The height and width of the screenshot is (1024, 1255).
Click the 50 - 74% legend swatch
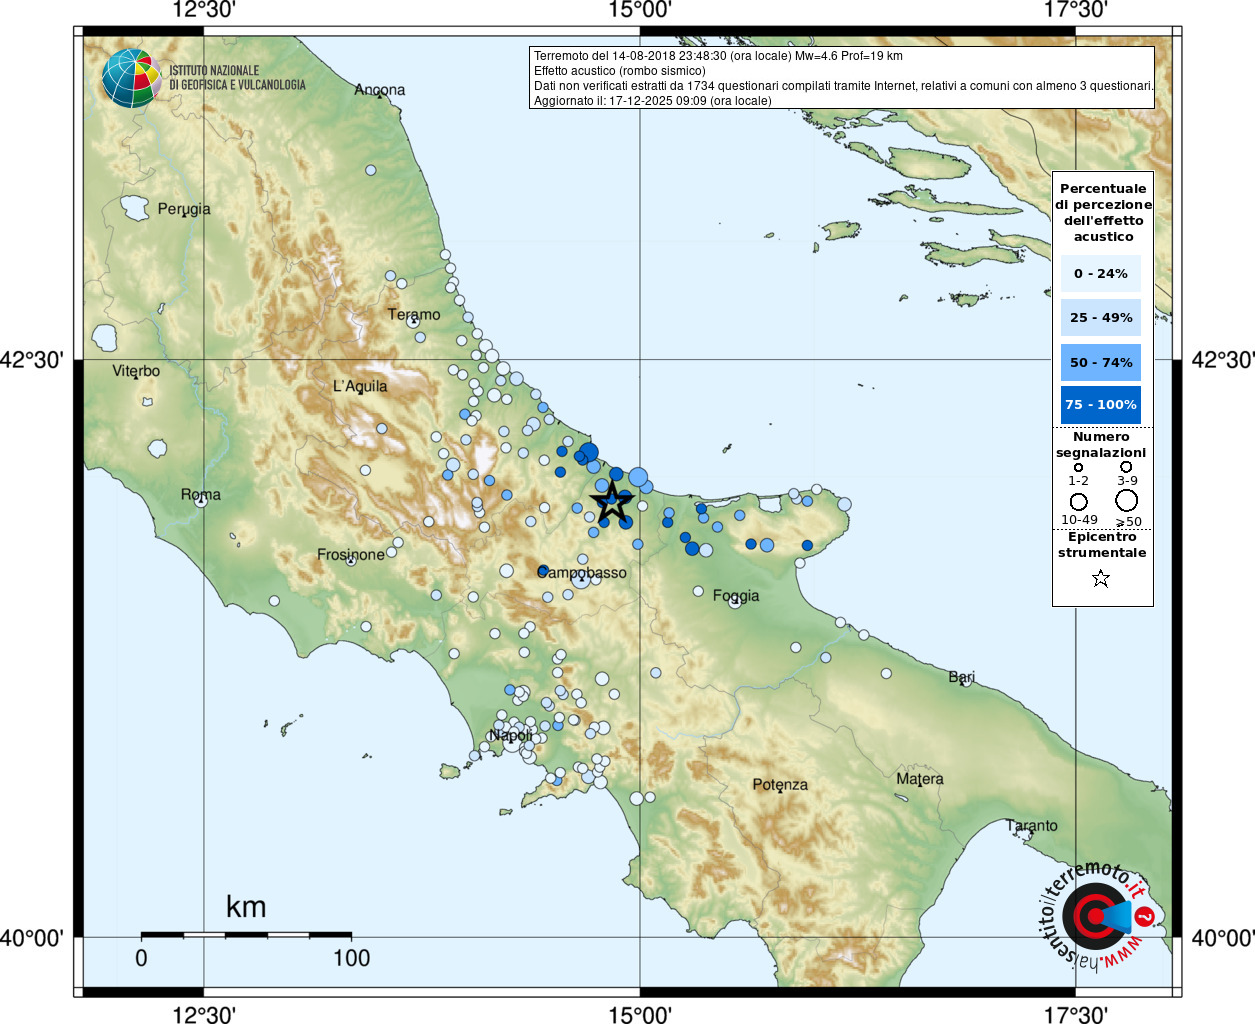1100,362
